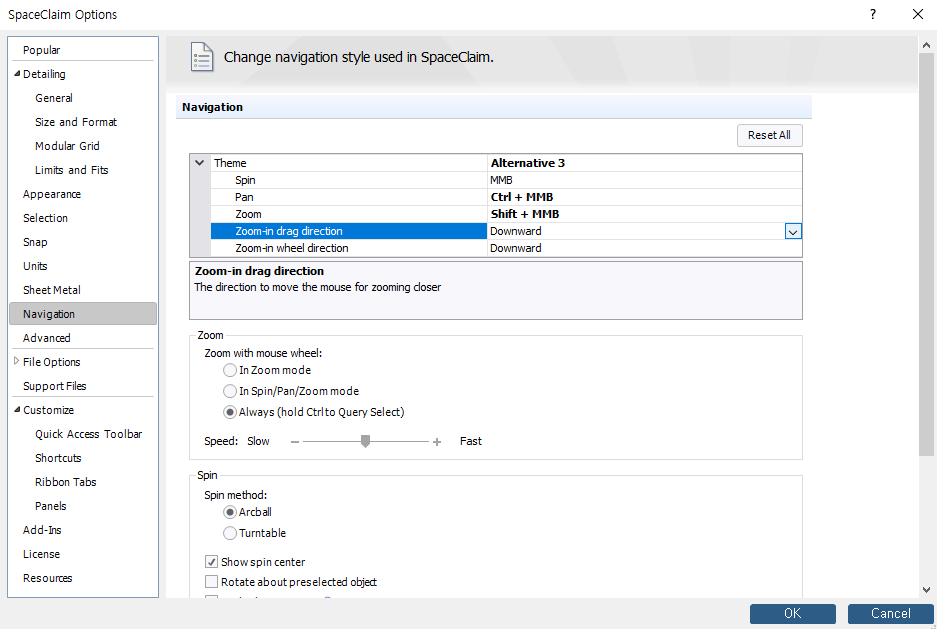
Task: Go to Selection options
Action: (x=45, y=218)
